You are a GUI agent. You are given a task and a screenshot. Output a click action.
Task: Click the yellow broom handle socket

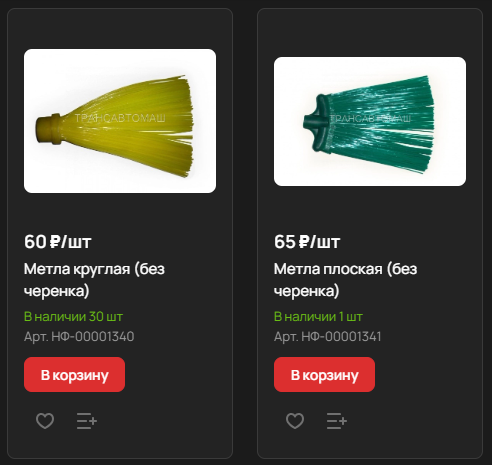[48, 130]
